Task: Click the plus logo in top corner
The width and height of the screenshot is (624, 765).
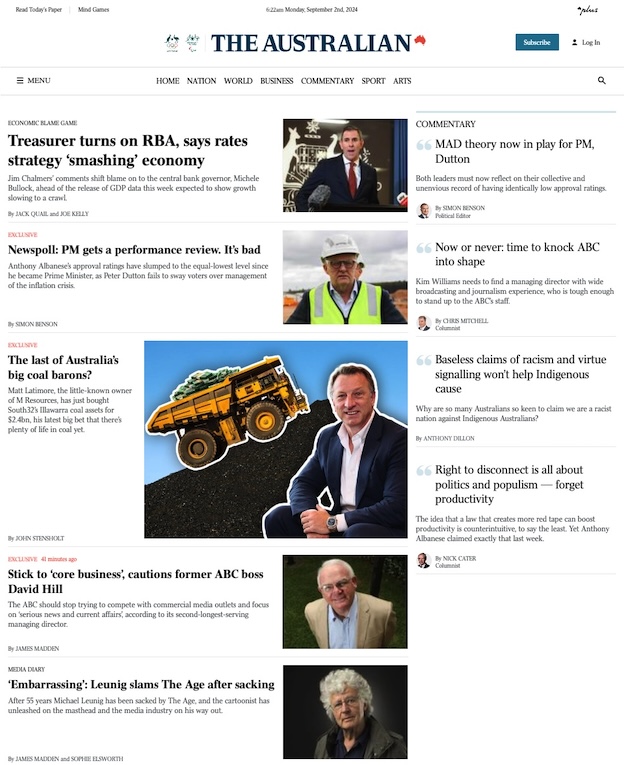Action: point(587,10)
